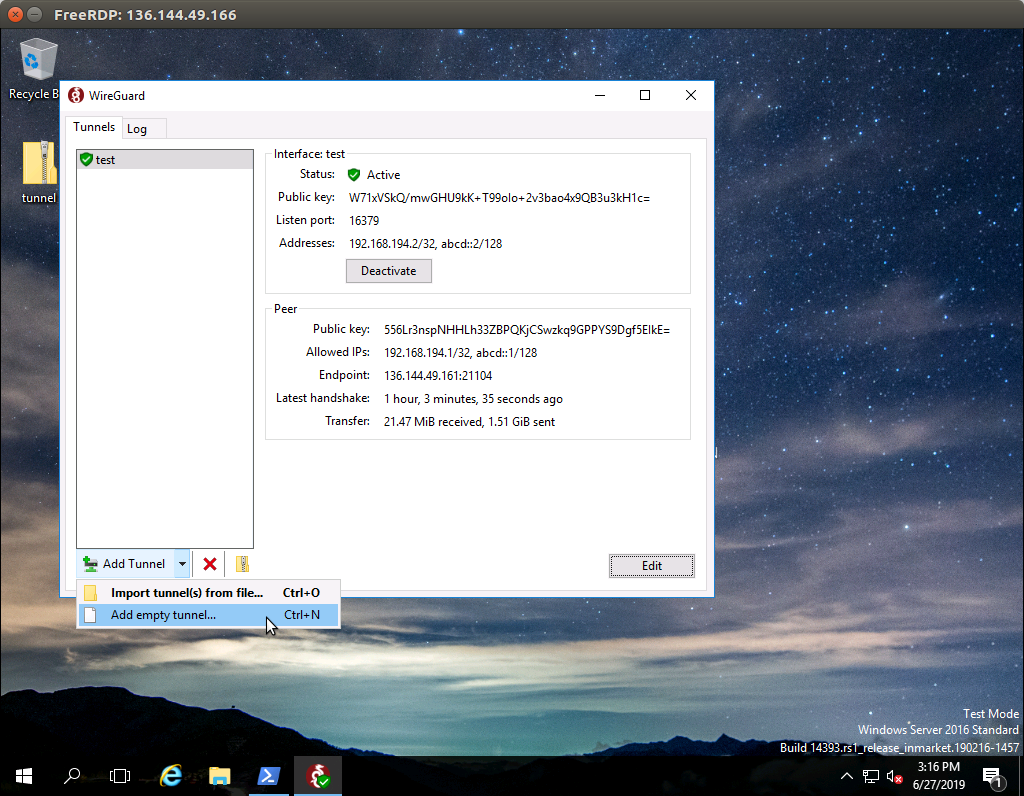This screenshot has height=796, width=1024.
Task: Select the tunnel zip folder on the desktop
Action: click(x=39, y=171)
